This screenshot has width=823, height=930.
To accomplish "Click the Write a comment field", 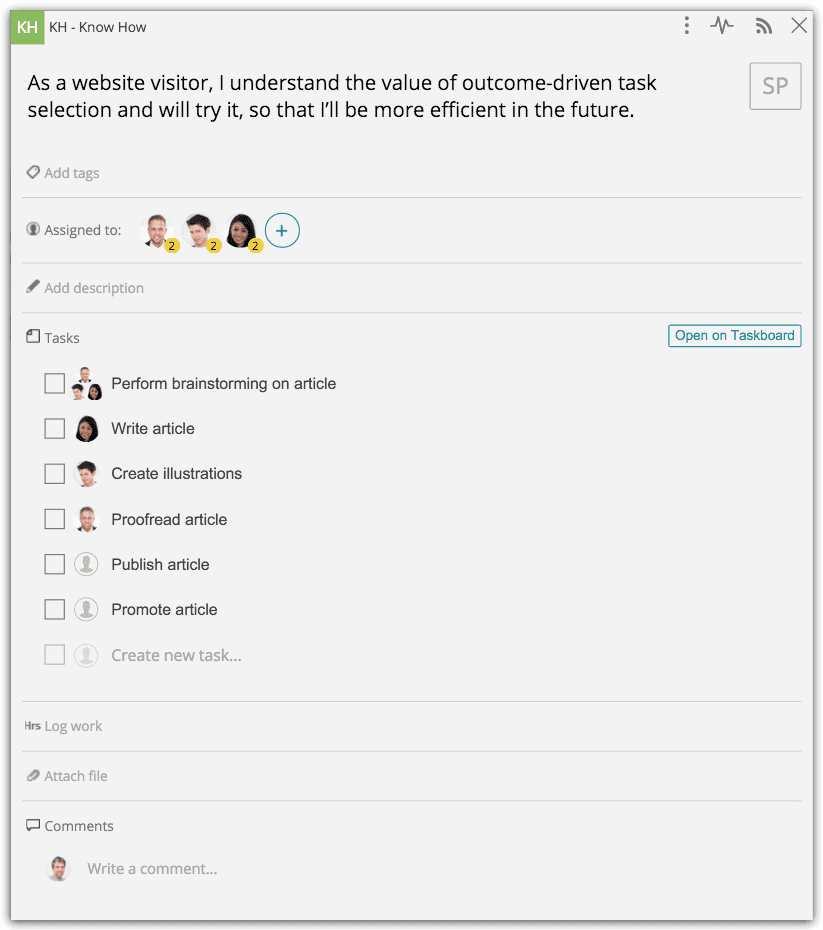I will pos(152,869).
